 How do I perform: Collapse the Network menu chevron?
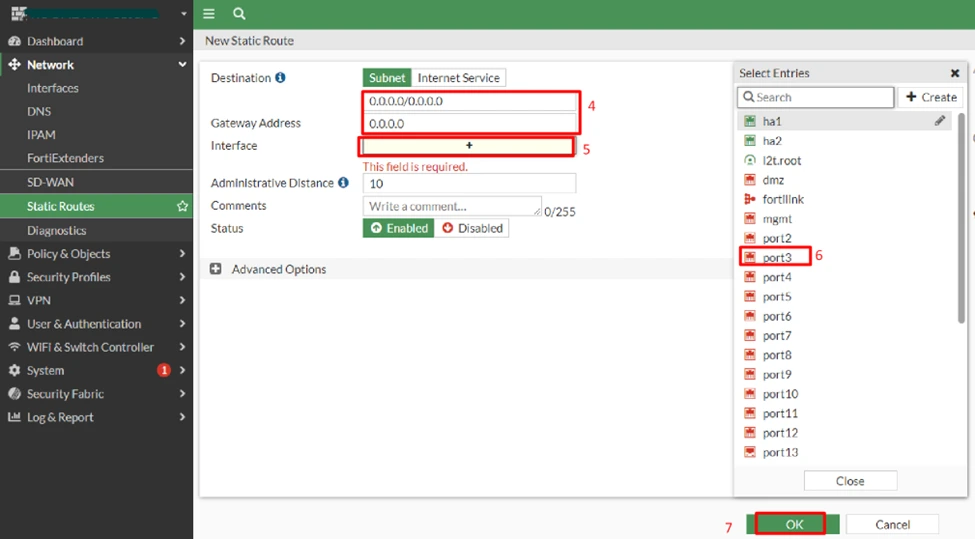pyautogui.click(x=182, y=65)
